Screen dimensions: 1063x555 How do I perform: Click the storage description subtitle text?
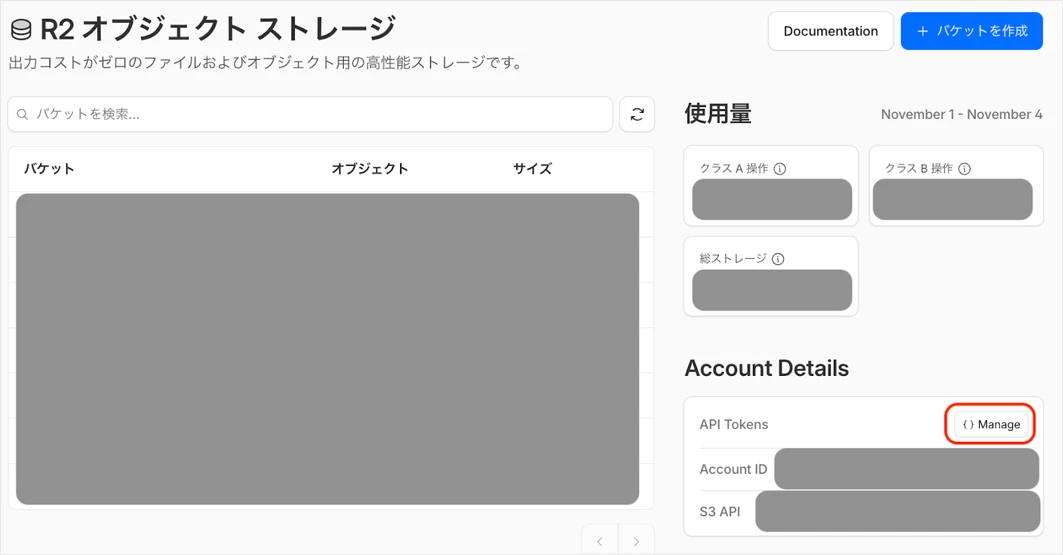tap(265, 63)
